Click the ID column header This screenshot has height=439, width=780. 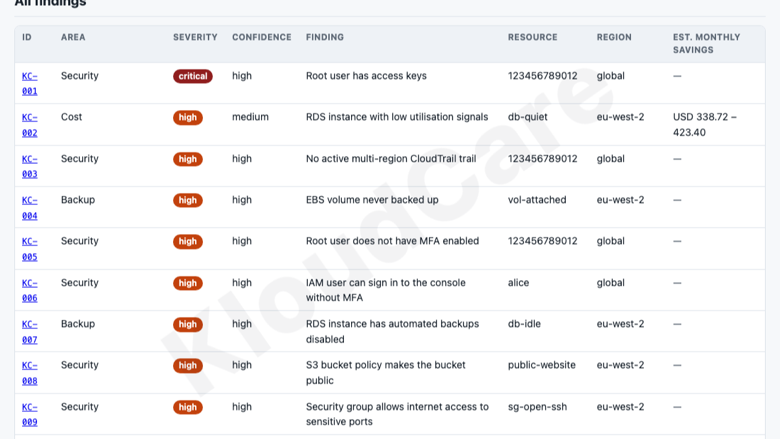pyautogui.click(x=27, y=37)
